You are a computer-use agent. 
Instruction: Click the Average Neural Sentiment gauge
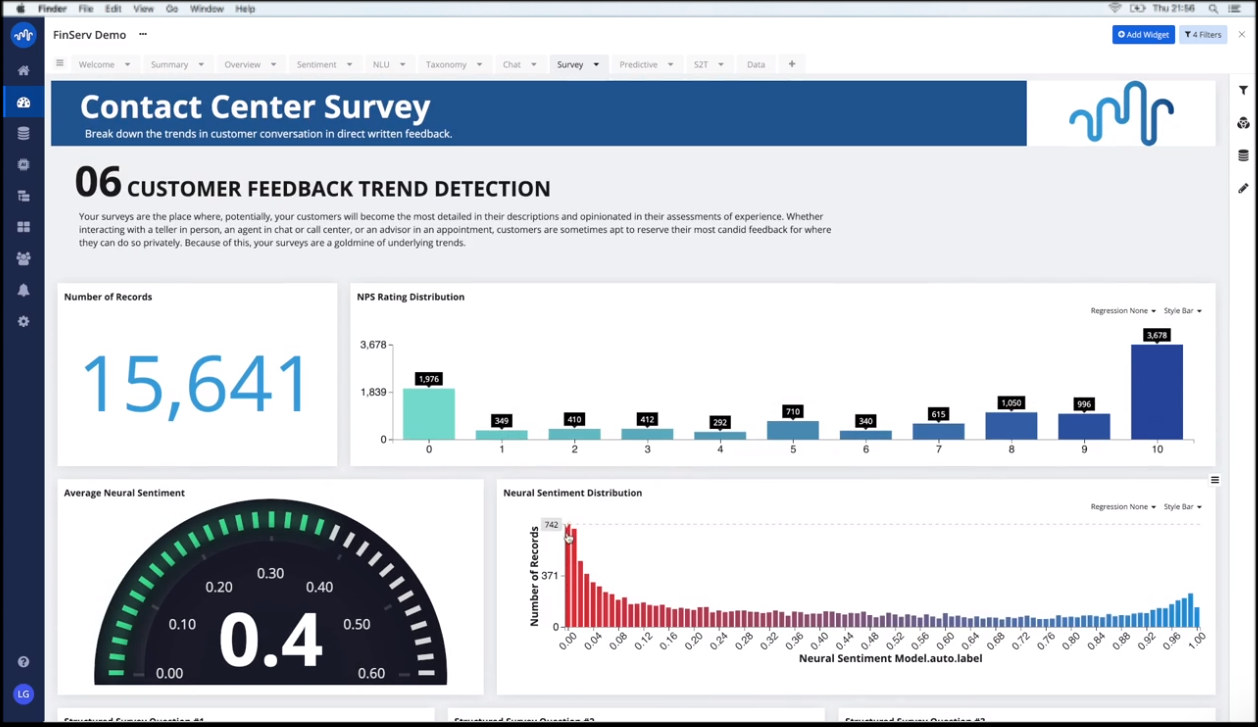(x=270, y=590)
